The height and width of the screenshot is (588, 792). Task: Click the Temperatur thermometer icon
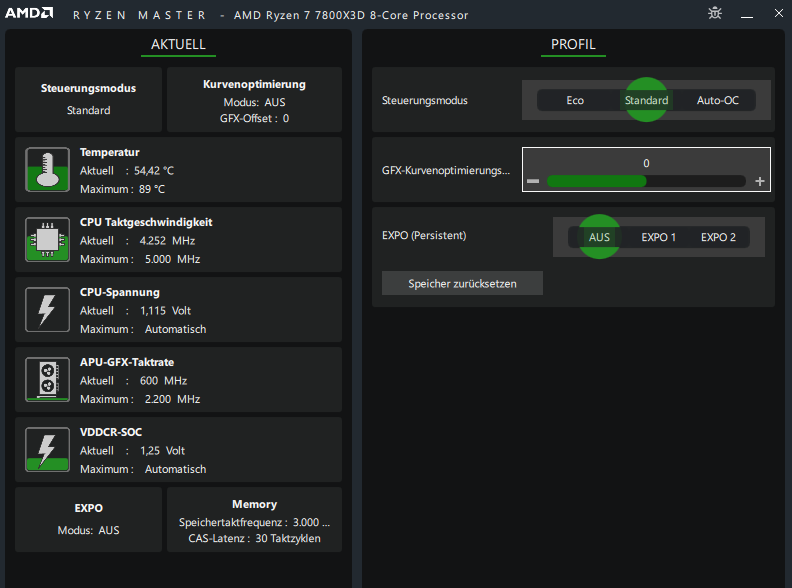click(47, 170)
